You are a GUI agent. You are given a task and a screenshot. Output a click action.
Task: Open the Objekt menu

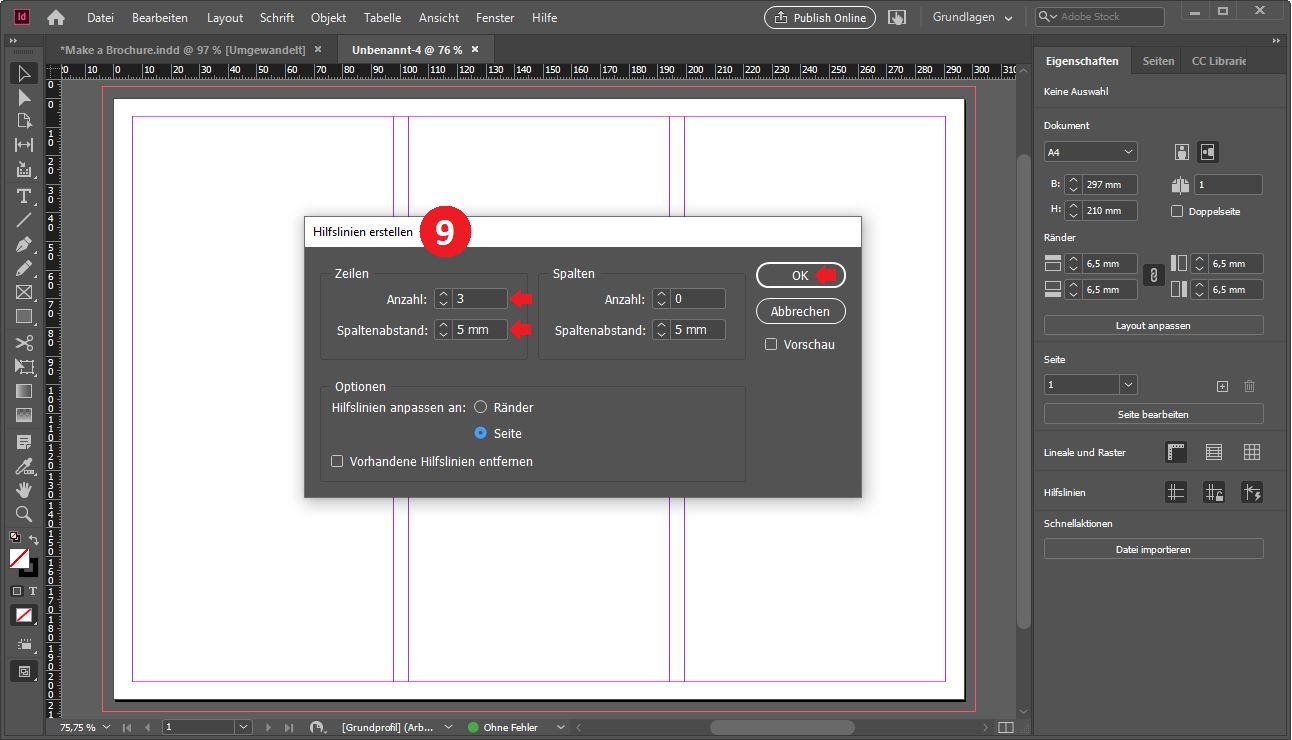(x=328, y=18)
